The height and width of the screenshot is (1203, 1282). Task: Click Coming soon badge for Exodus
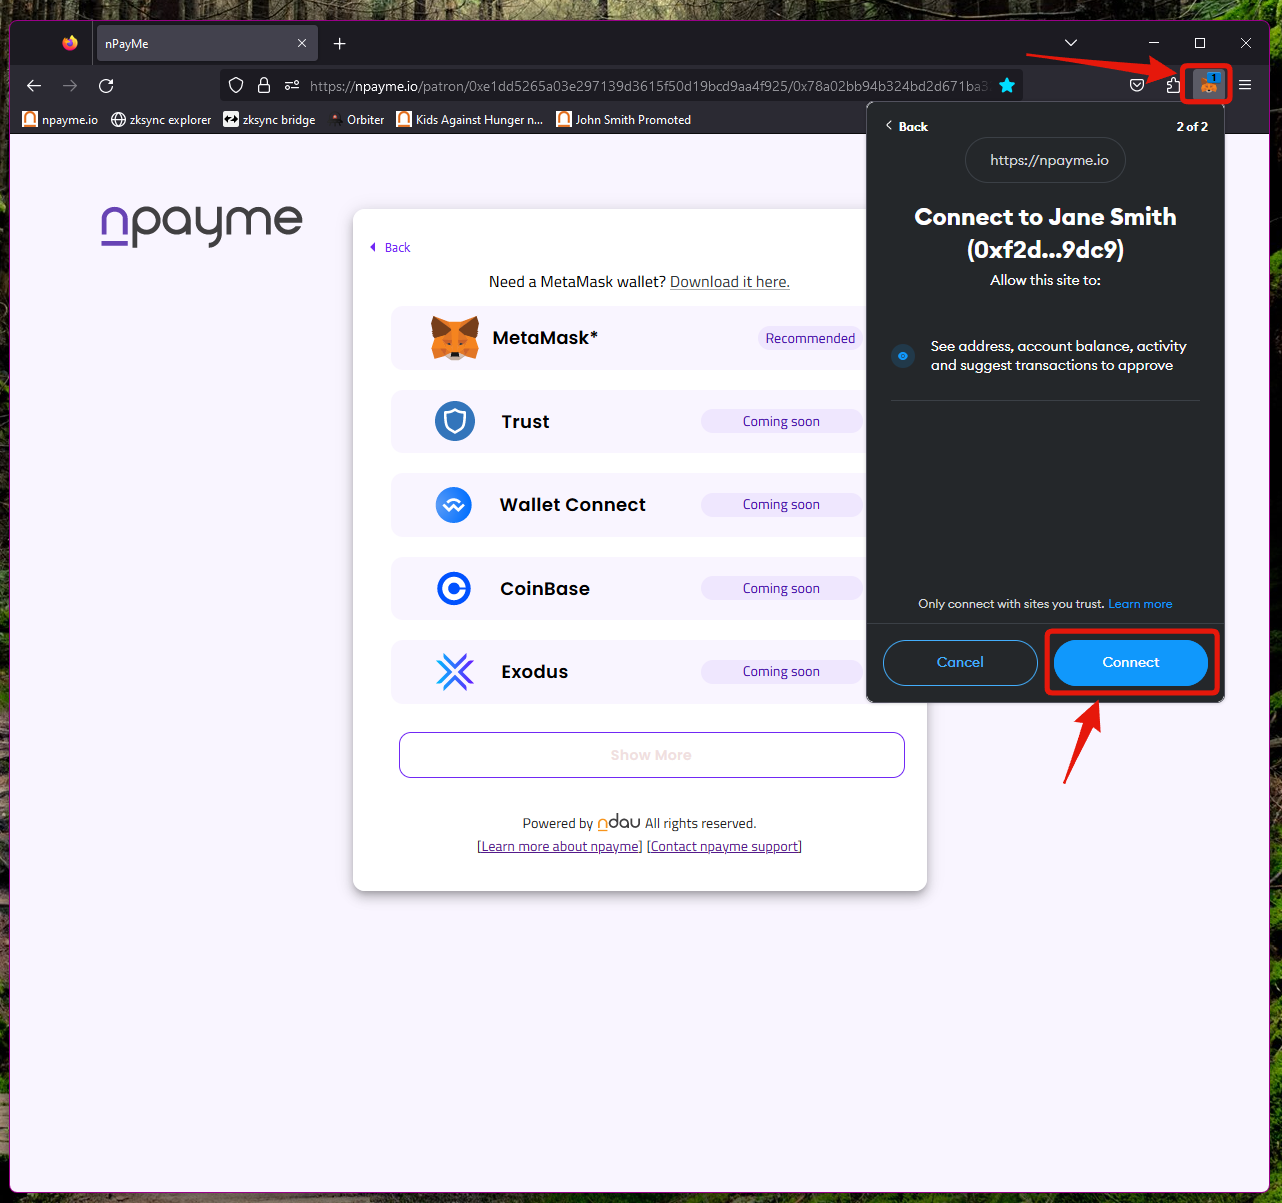tap(781, 671)
